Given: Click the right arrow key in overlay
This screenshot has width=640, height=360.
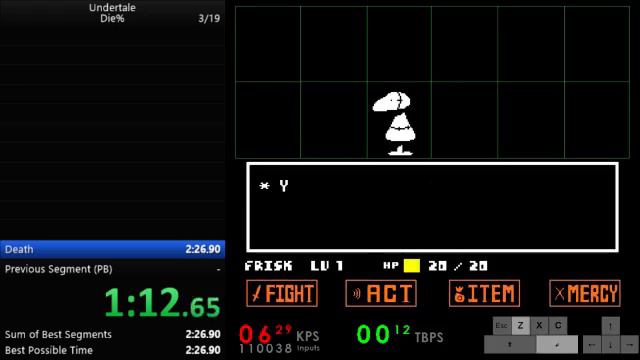Looking at the screenshot, I should 630,345.
